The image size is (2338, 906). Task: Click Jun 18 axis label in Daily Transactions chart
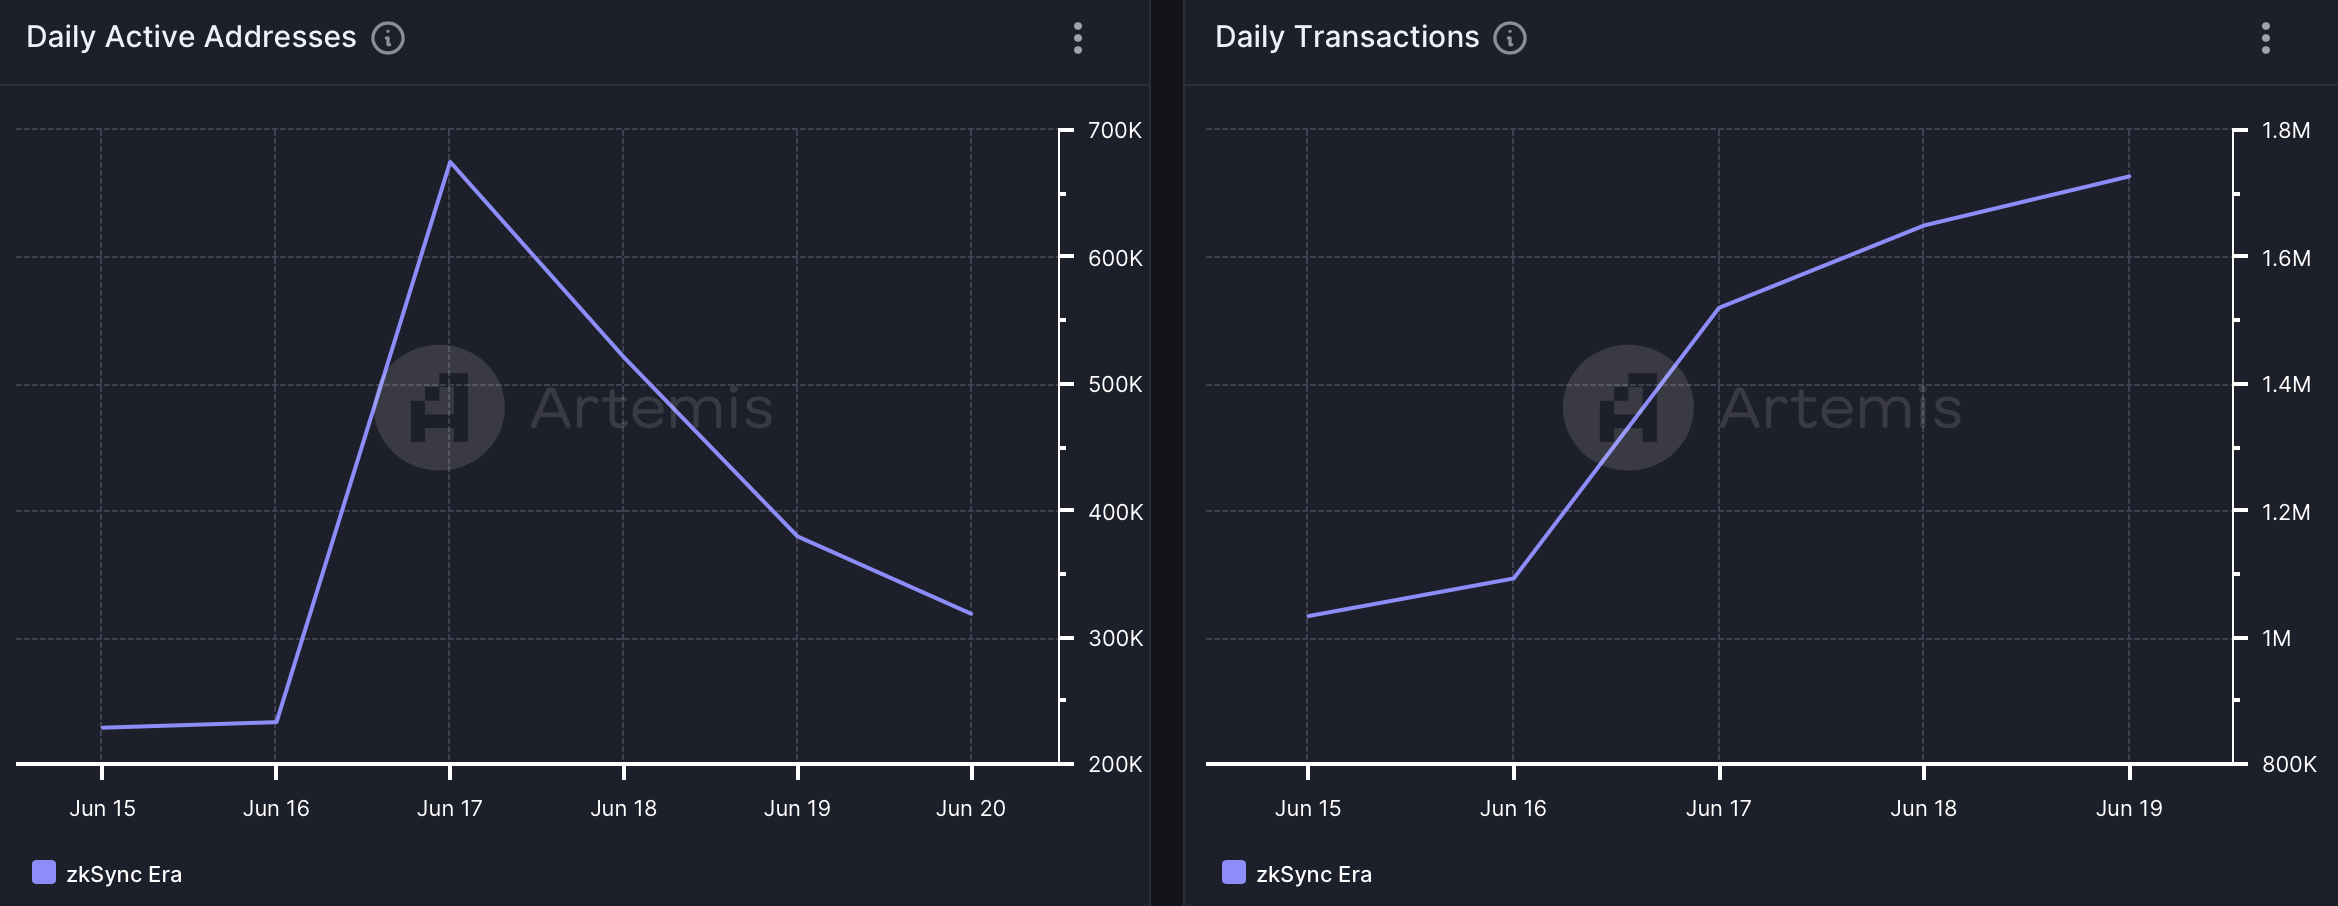(x=1924, y=808)
